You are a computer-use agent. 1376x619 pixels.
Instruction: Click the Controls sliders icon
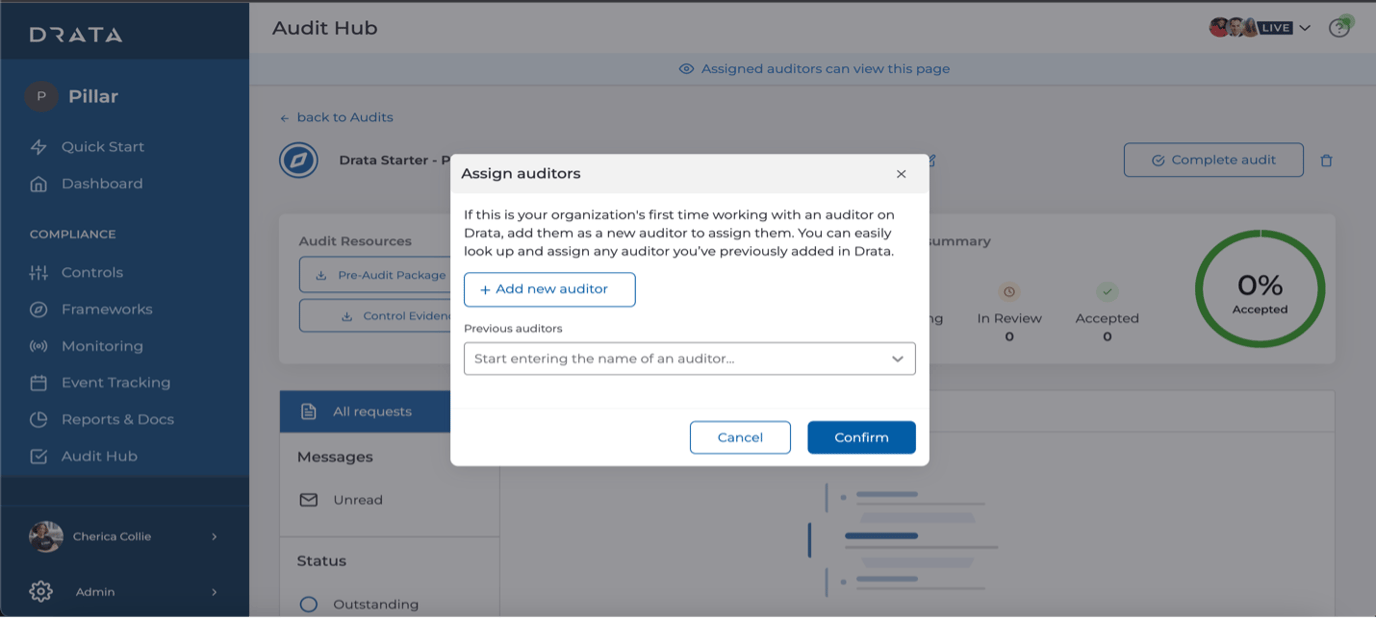coord(39,273)
